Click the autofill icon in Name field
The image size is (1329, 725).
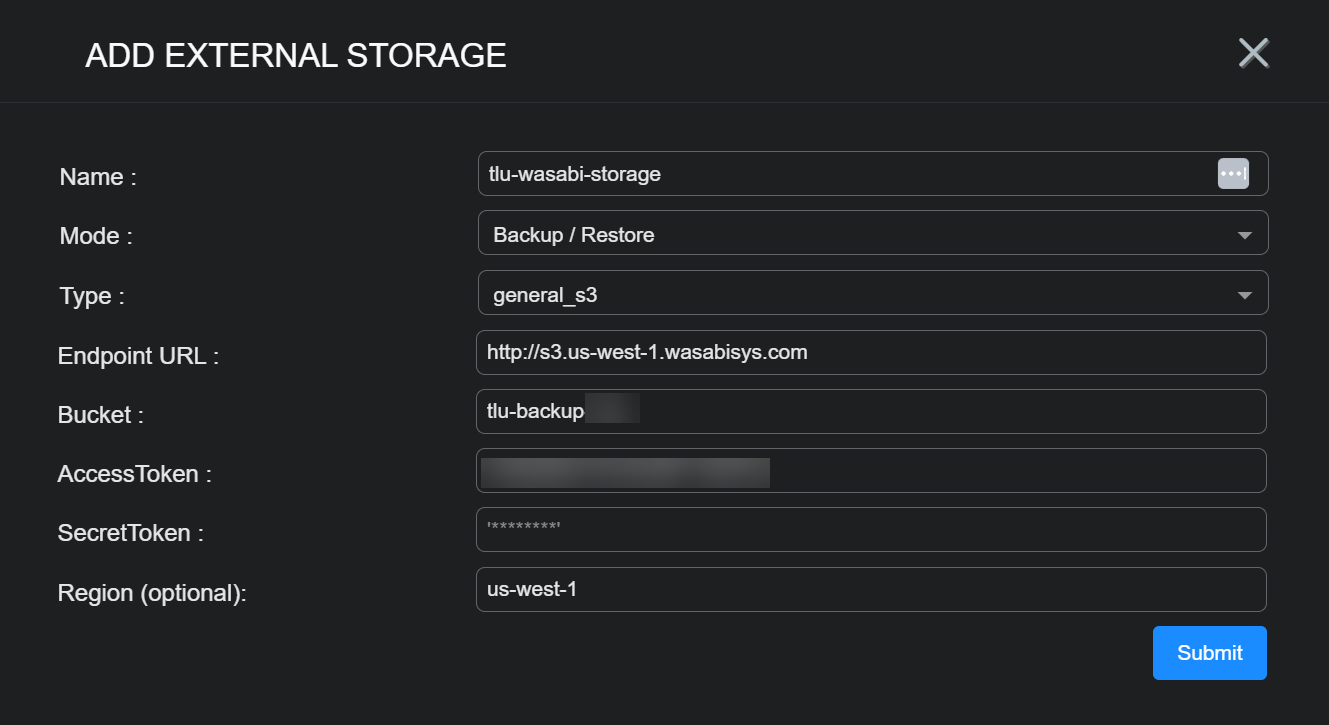1232,173
